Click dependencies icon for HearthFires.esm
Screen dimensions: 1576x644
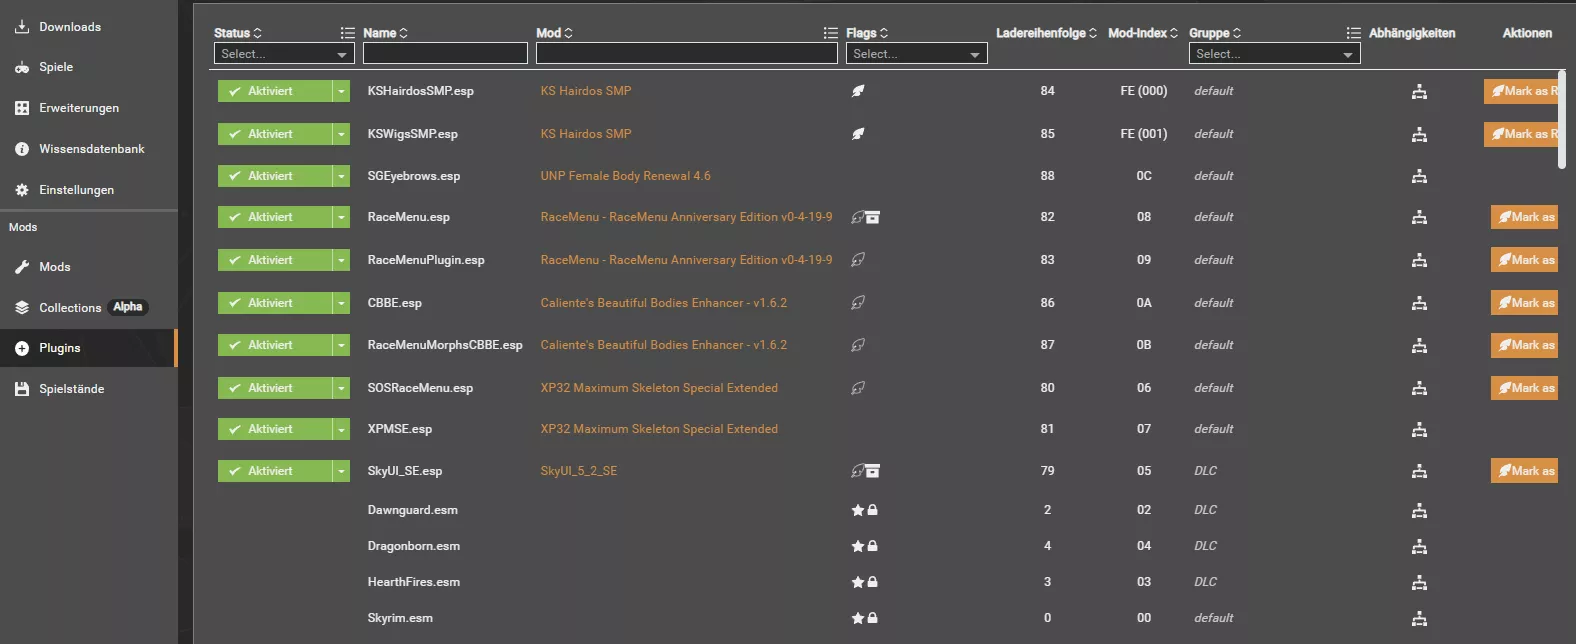[x=1419, y=583]
